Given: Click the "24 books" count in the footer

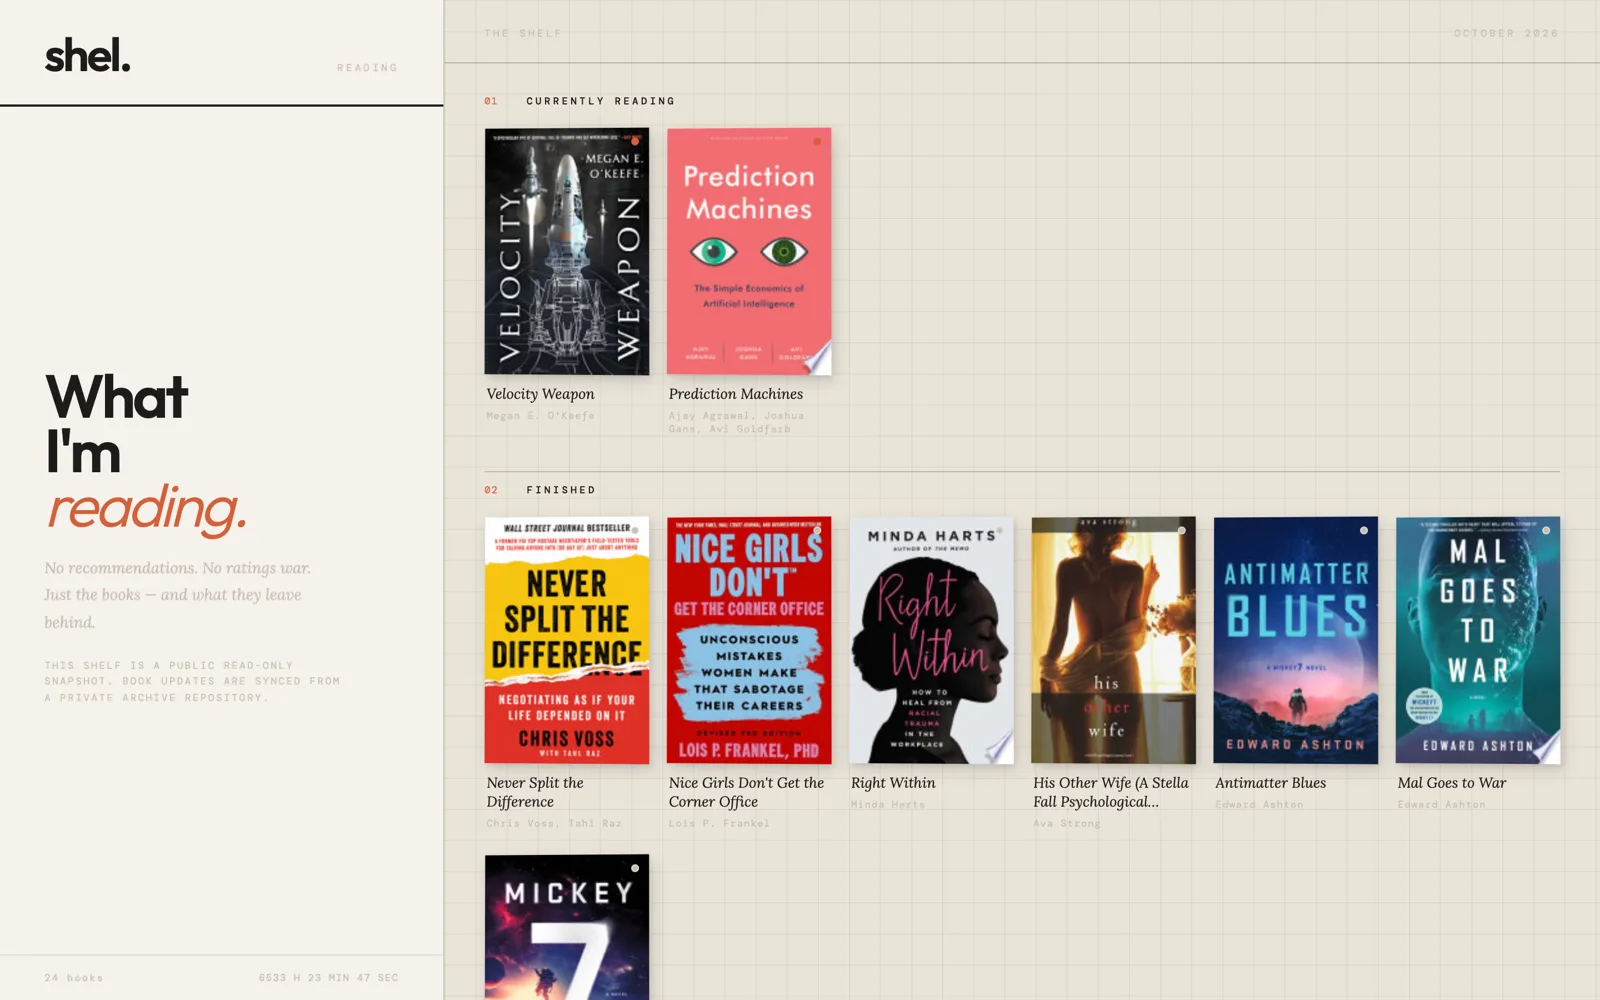Looking at the screenshot, I should (74, 978).
